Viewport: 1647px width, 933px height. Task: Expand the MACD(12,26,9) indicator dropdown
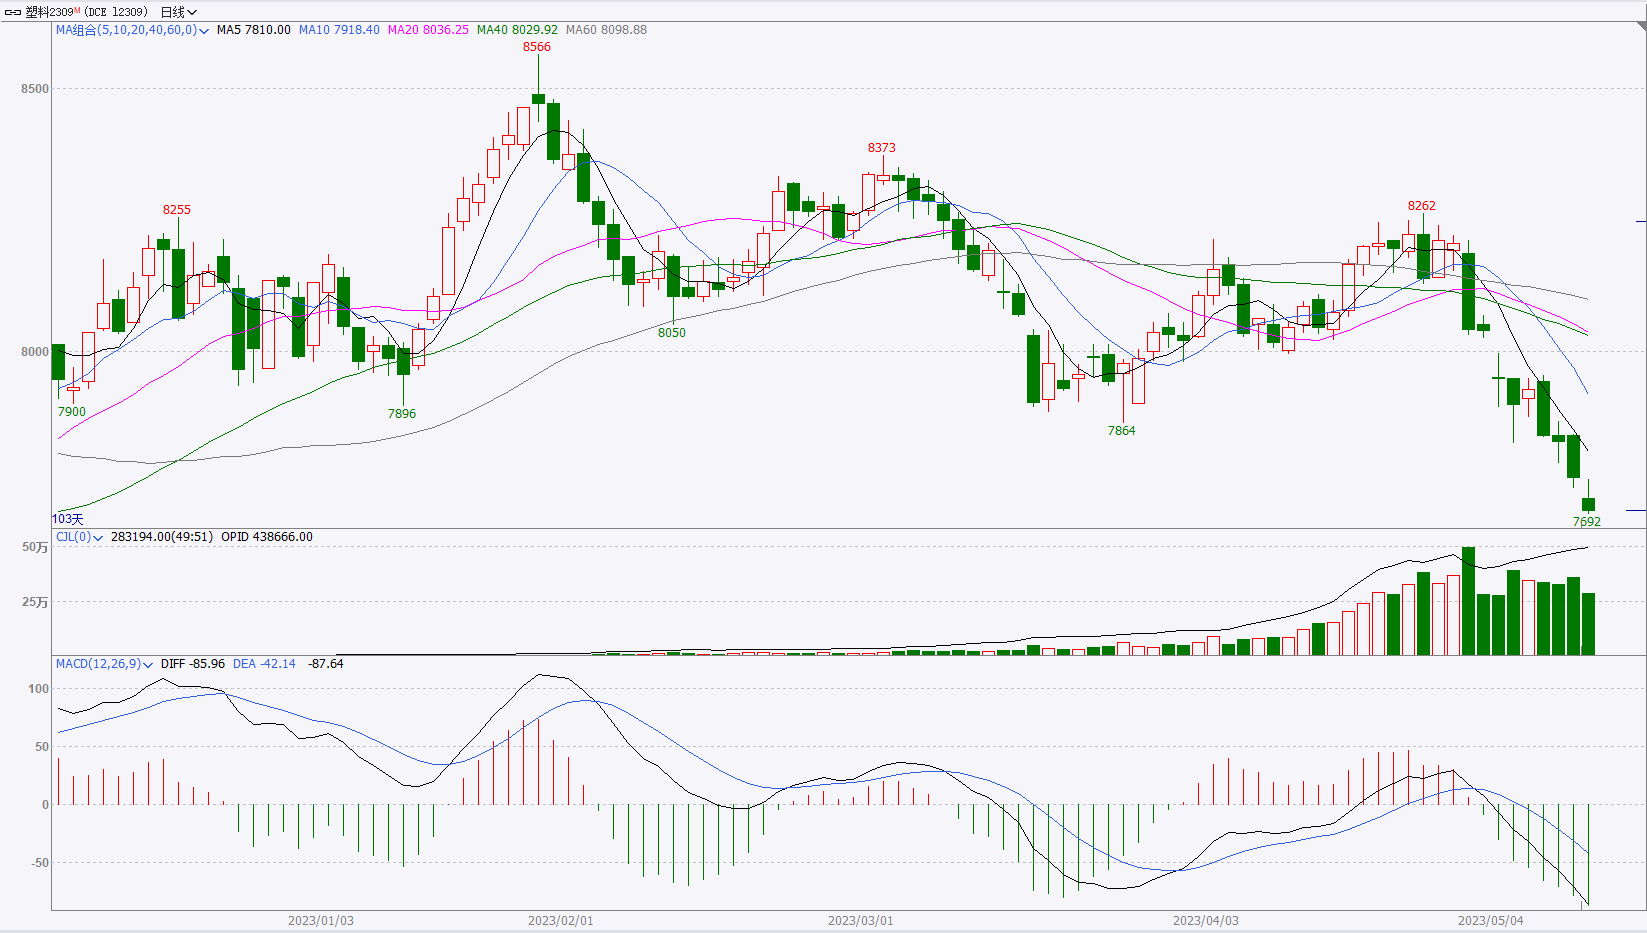click(x=148, y=665)
